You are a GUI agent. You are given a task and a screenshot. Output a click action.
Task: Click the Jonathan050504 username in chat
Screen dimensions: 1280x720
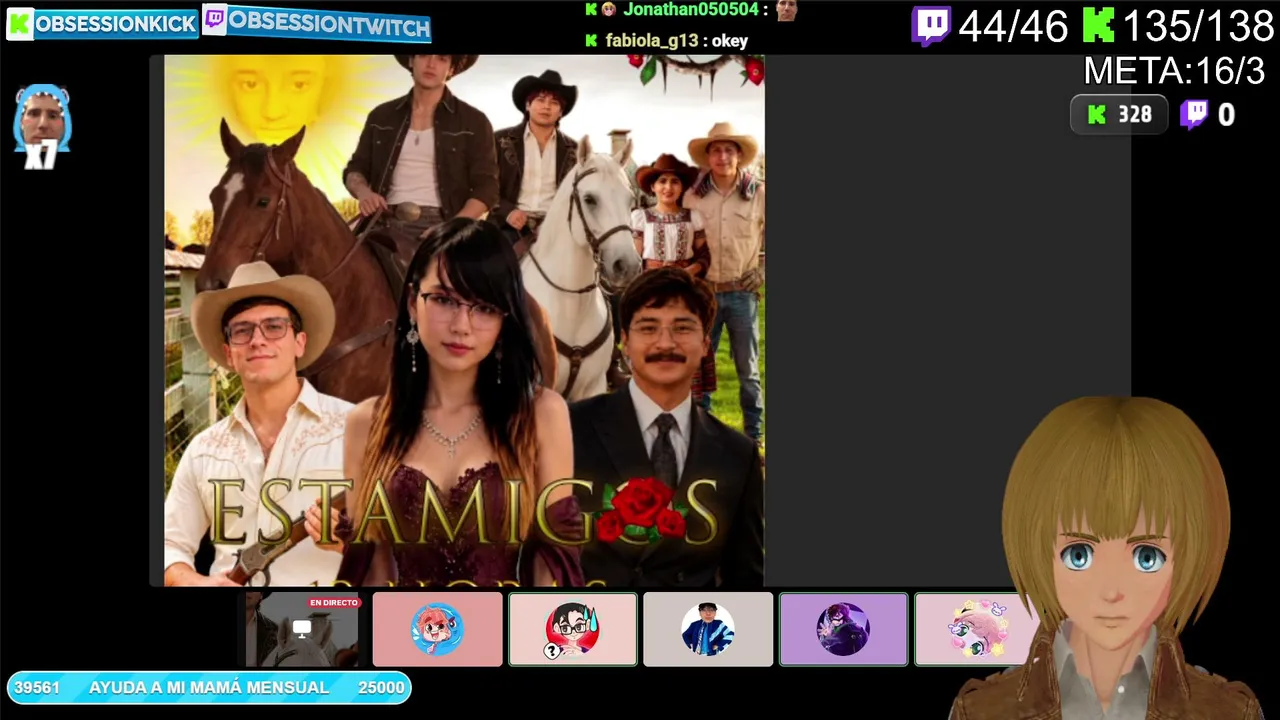(x=690, y=10)
